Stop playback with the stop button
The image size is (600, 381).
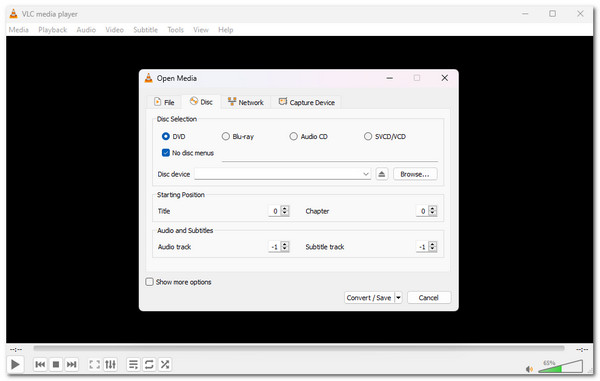(56, 364)
